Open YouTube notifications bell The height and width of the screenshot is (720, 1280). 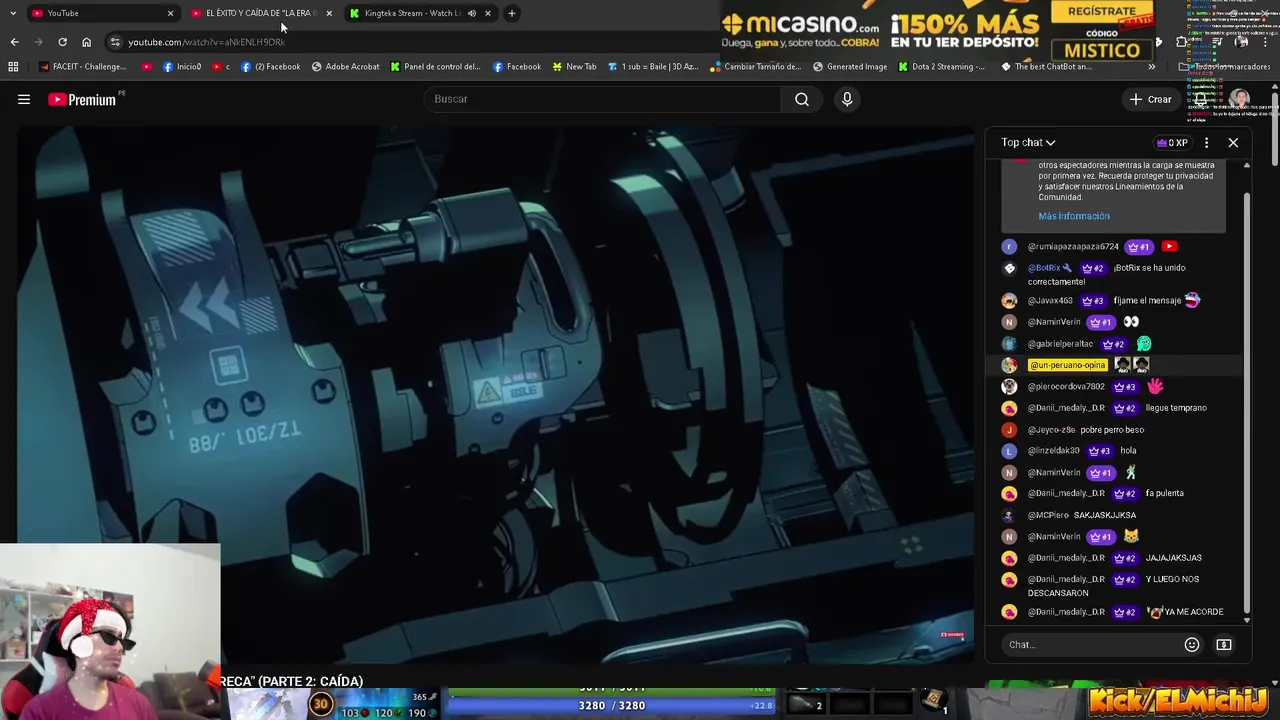[x=1201, y=99]
